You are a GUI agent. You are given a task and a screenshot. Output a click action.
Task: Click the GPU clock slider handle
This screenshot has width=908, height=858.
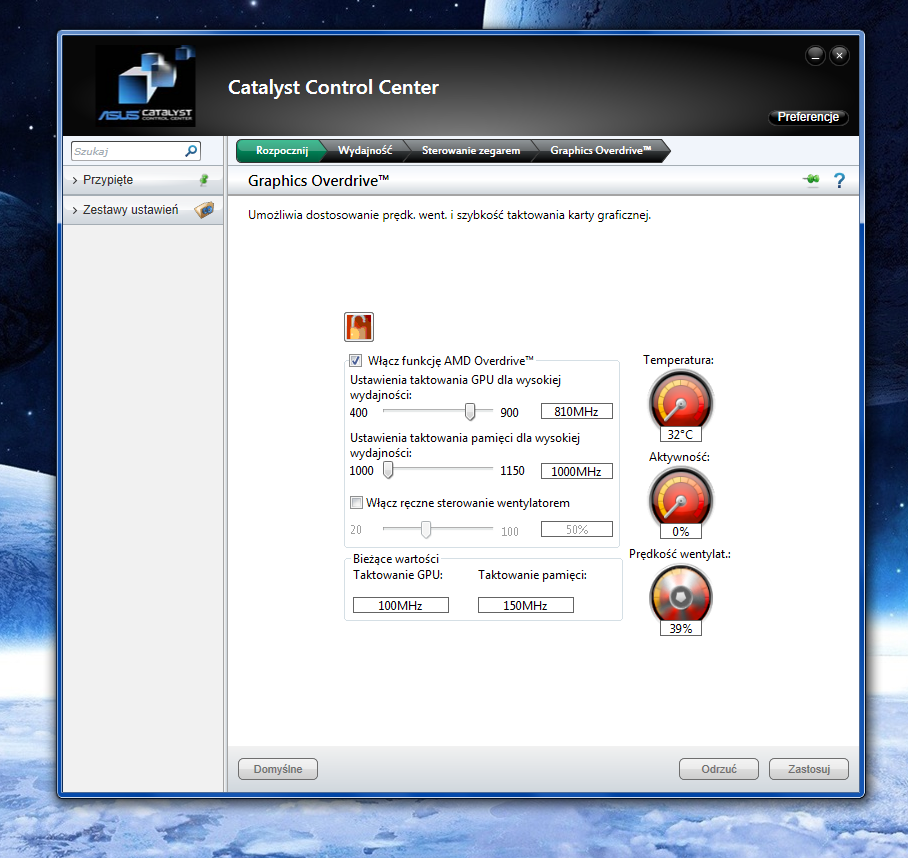pyautogui.click(x=470, y=412)
